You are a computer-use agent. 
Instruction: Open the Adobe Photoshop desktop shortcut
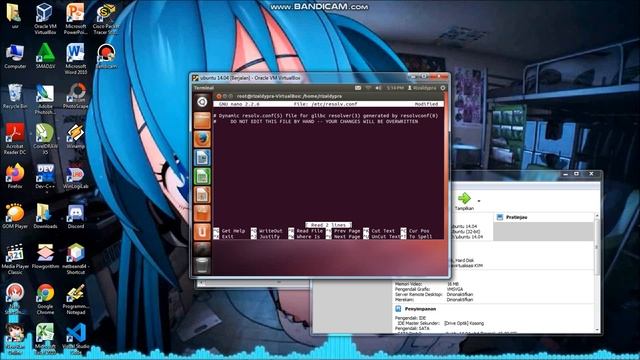coord(45,99)
